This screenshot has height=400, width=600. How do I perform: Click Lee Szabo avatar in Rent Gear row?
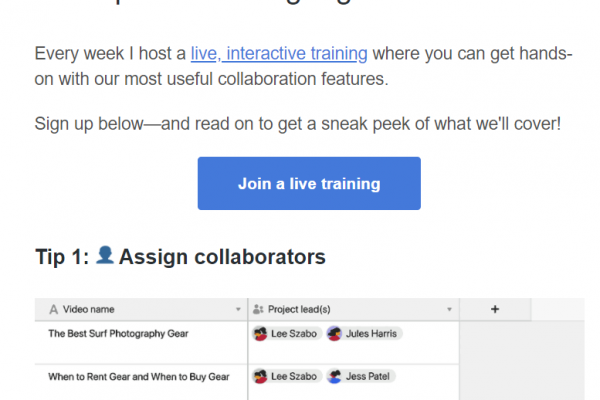pos(260,376)
